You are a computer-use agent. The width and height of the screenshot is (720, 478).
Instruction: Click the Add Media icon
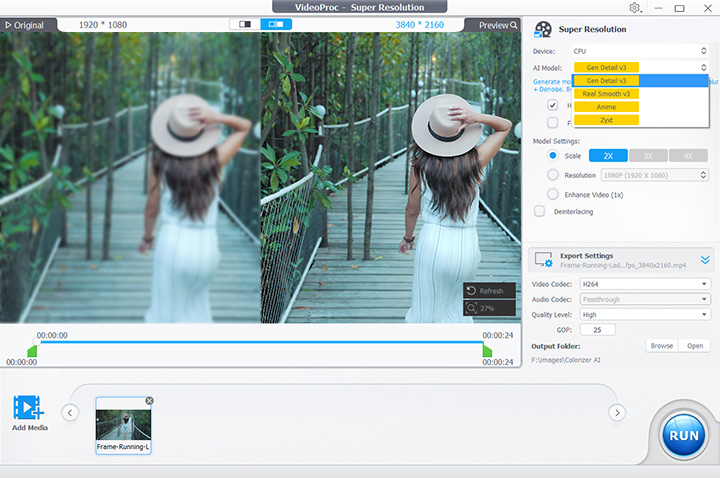coord(28,408)
